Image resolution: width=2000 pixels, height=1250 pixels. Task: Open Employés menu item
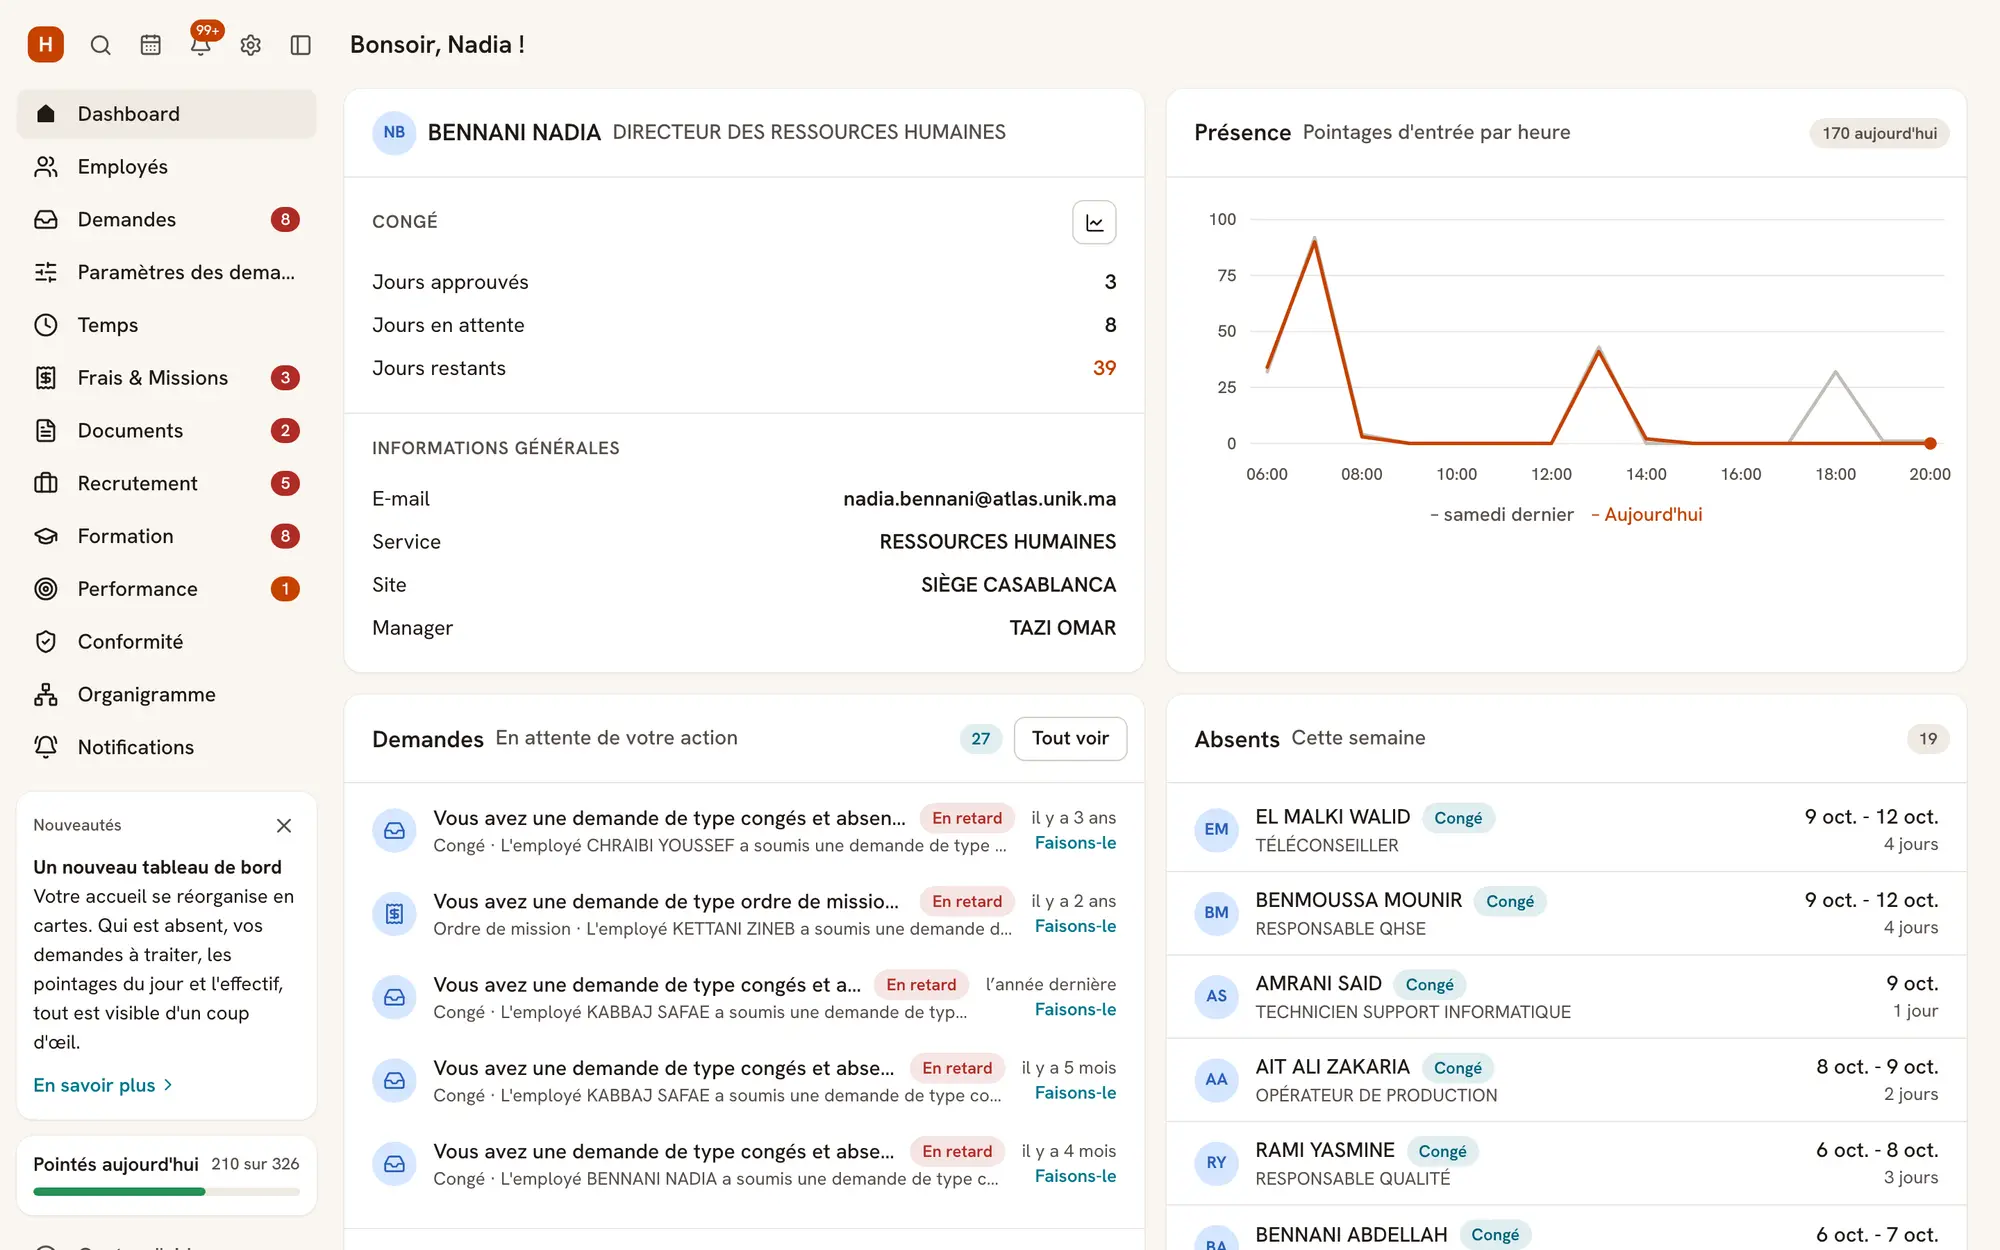(167, 167)
